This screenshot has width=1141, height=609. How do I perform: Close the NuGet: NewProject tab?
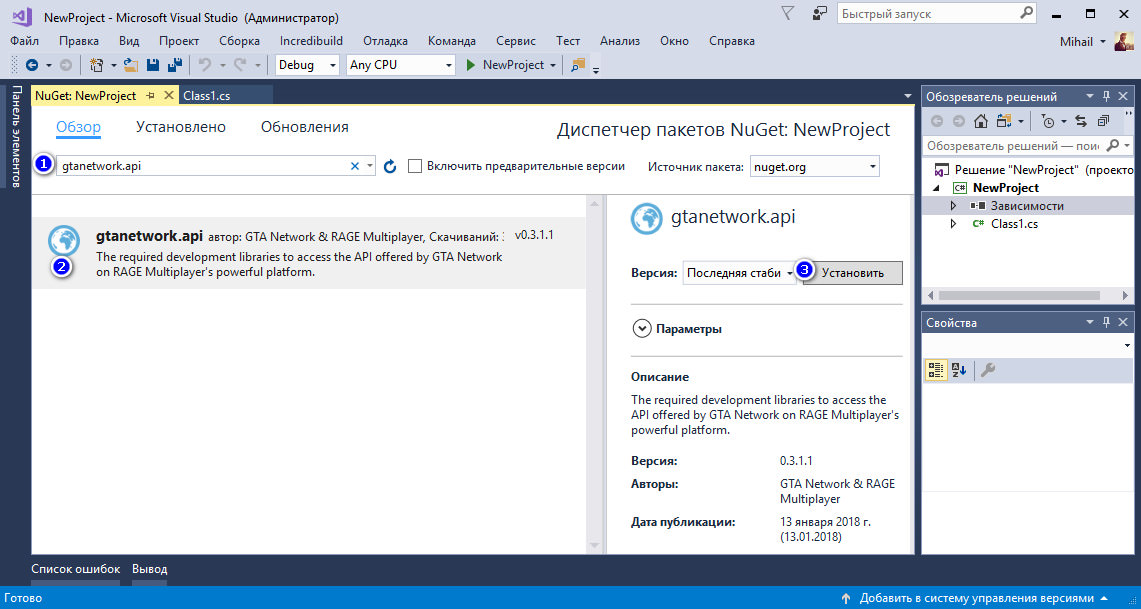tap(168, 95)
